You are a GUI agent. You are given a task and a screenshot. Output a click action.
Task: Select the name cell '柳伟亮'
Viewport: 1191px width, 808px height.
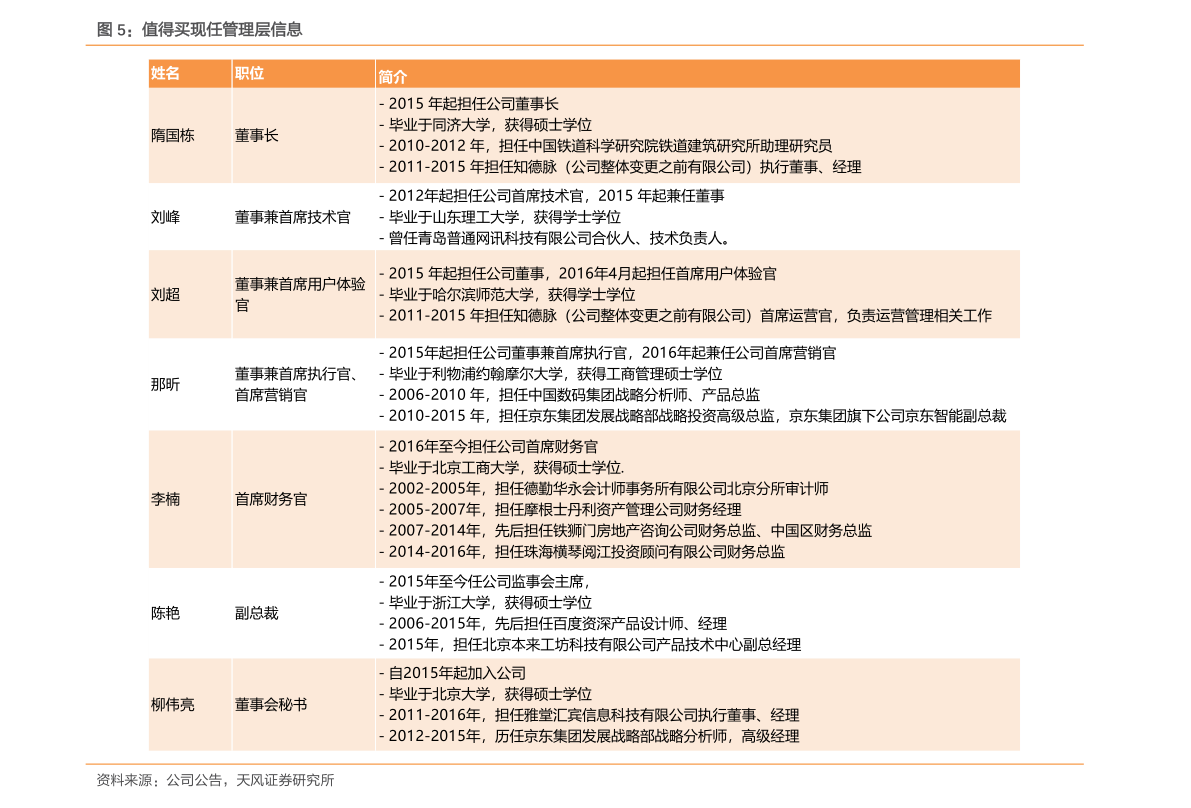coord(173,705)
